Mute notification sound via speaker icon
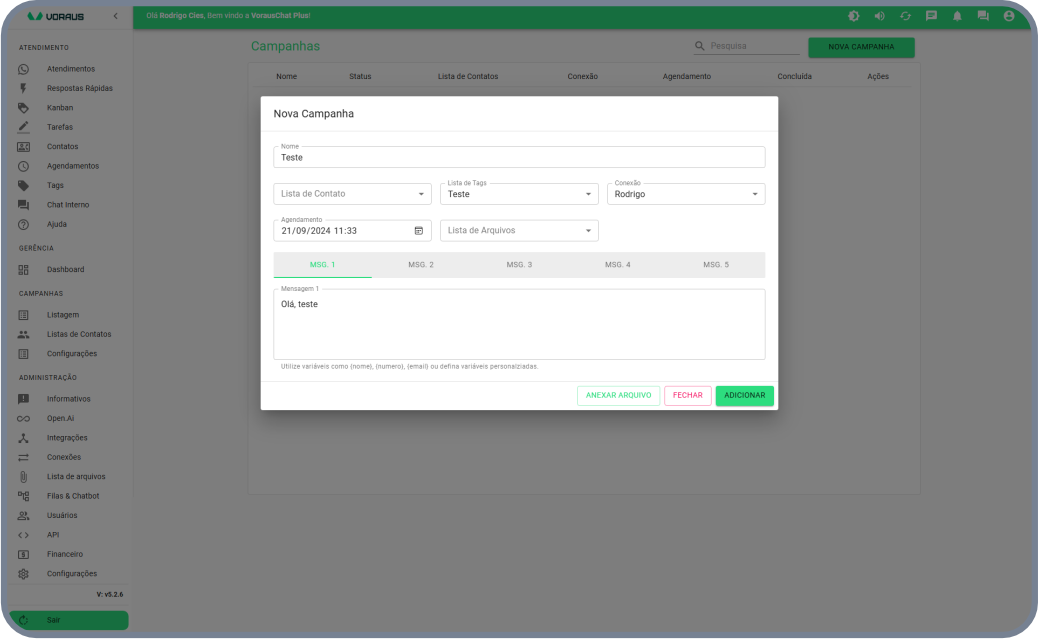 879,16
